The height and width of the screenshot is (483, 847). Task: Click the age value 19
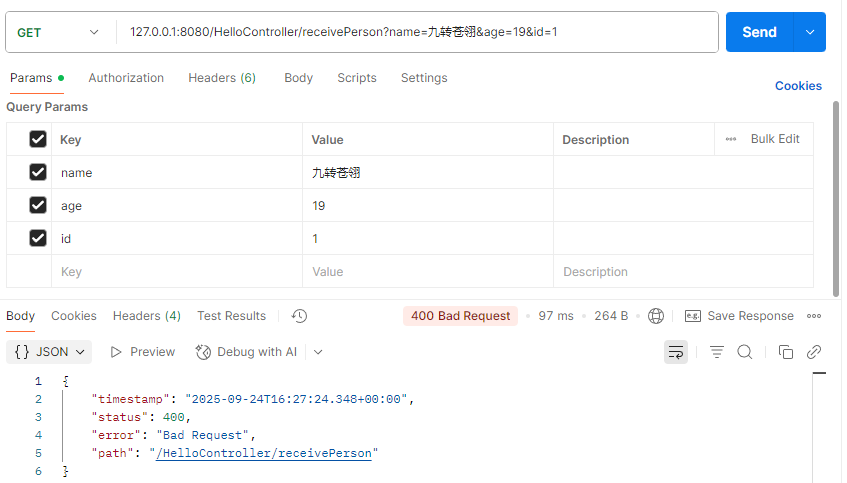(428, 205)
